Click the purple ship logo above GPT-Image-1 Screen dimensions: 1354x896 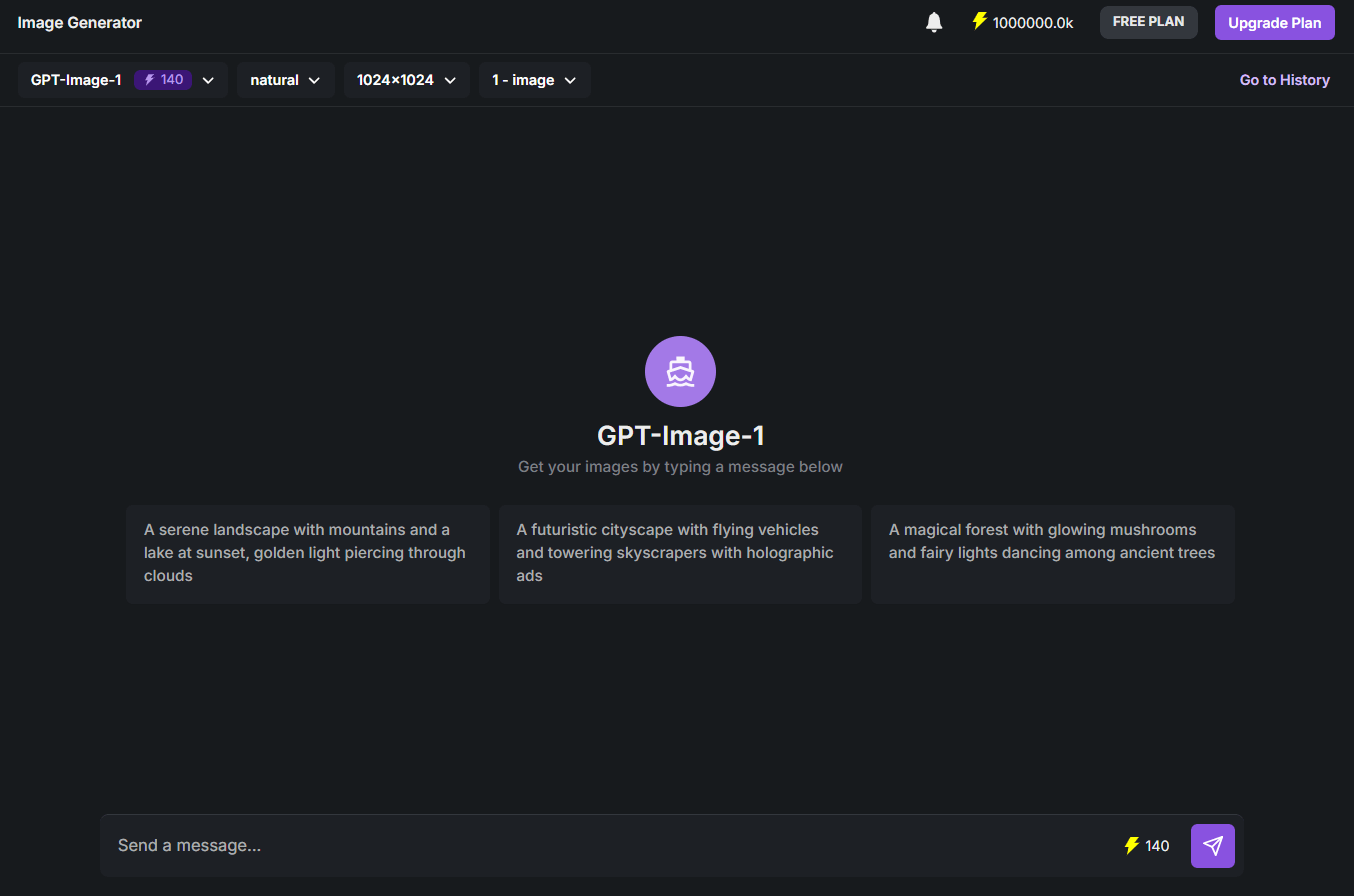coord(680,371)
